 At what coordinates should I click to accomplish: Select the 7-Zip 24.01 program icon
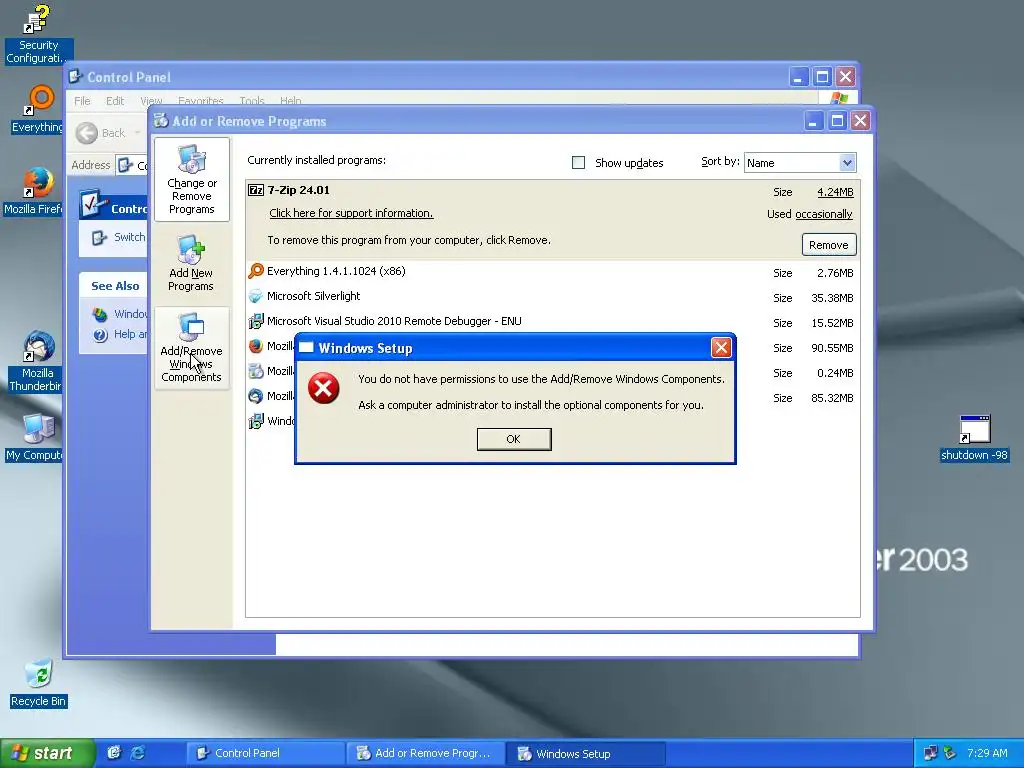click(255, 190)
